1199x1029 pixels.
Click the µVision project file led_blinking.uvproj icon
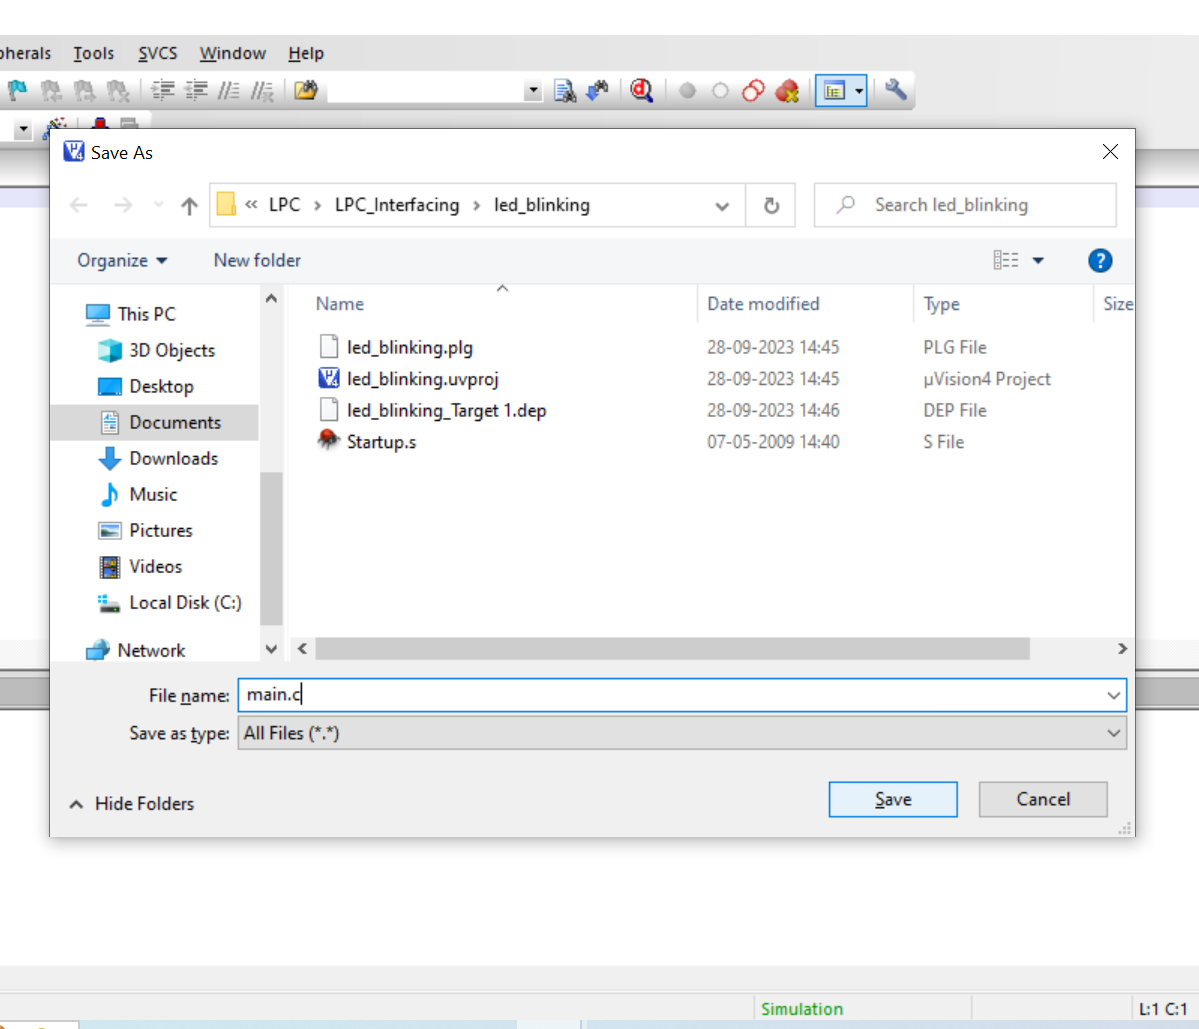(x=330, y=378)
